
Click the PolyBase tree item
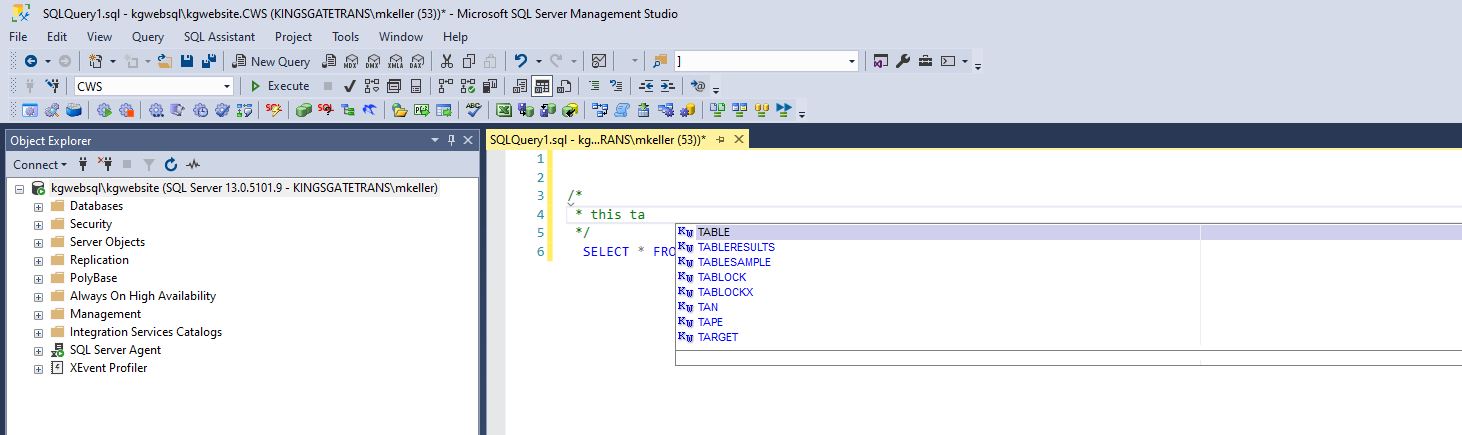(93, 278)
